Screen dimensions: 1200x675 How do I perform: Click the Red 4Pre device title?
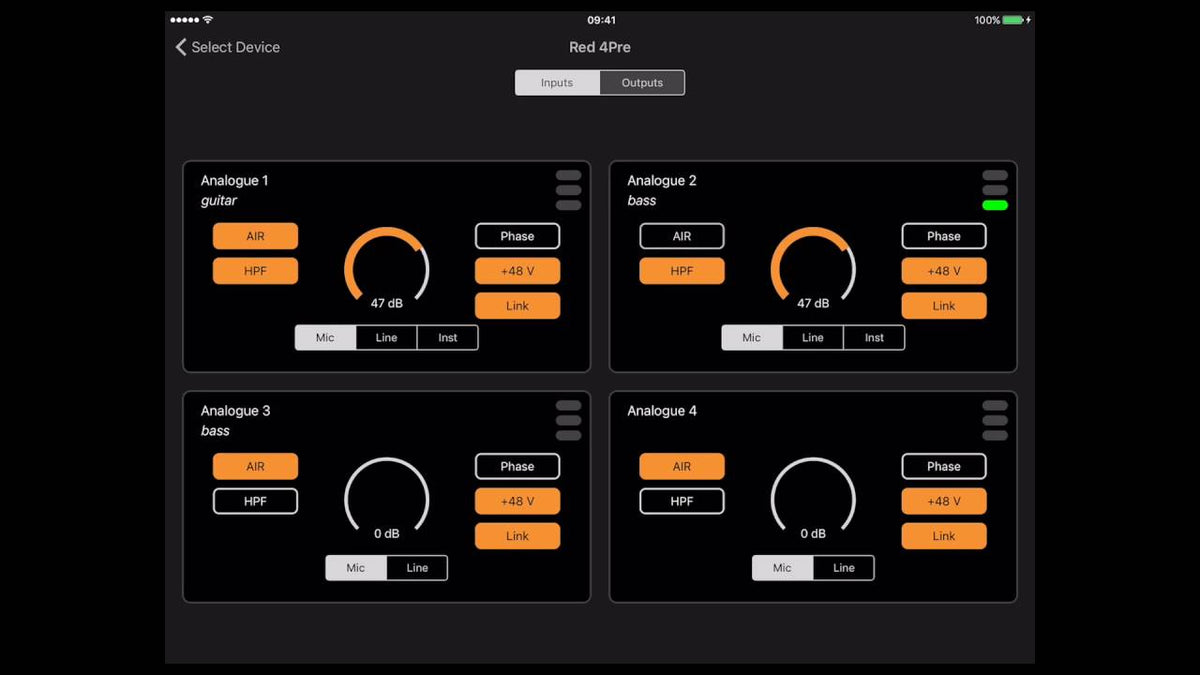coord(600,47)
